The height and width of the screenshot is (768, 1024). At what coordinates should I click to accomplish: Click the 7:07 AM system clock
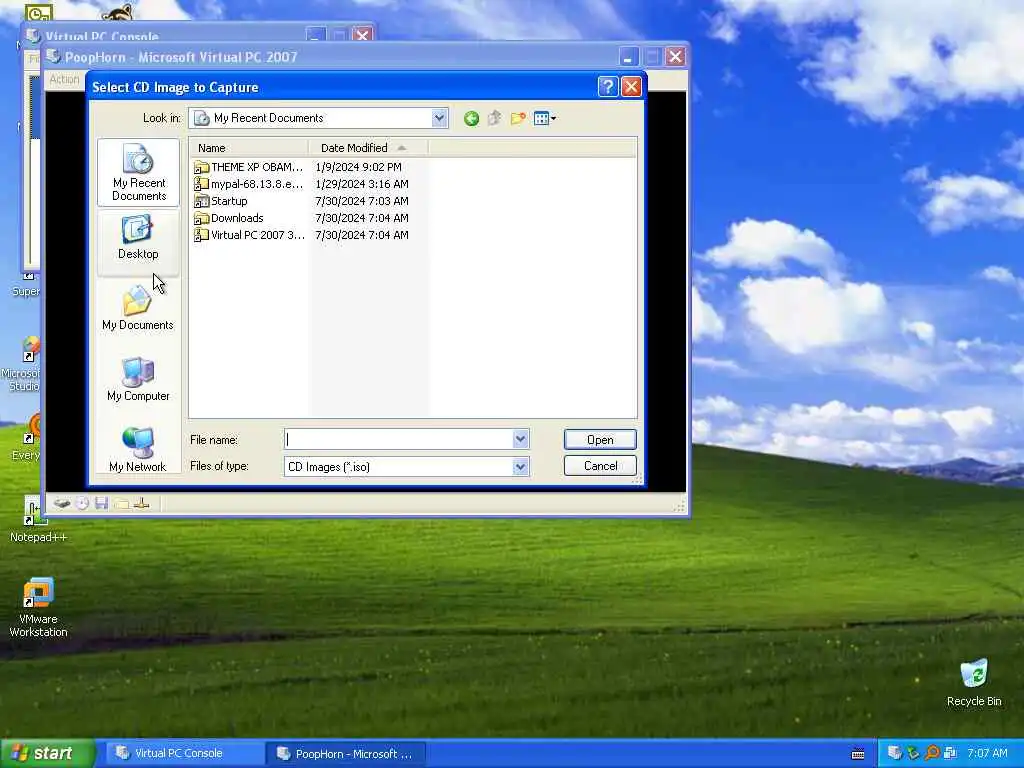[x=987, y=753]
